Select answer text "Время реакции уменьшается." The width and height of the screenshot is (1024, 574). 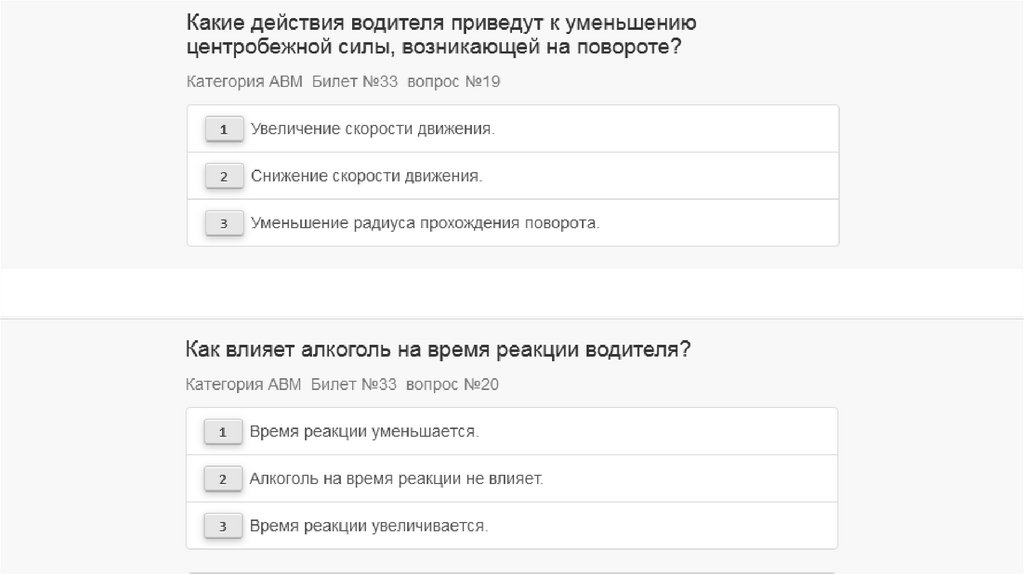coord(364,432)
